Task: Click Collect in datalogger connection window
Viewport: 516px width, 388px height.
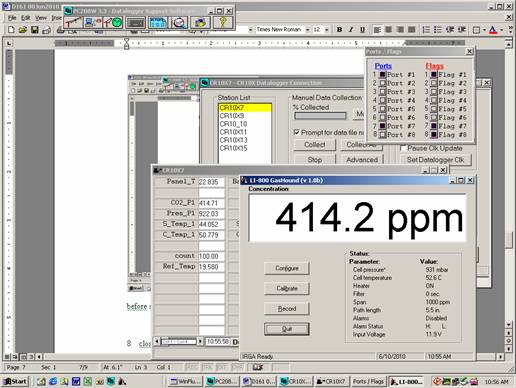Action: pyautogui.click(x=315, y=145)
